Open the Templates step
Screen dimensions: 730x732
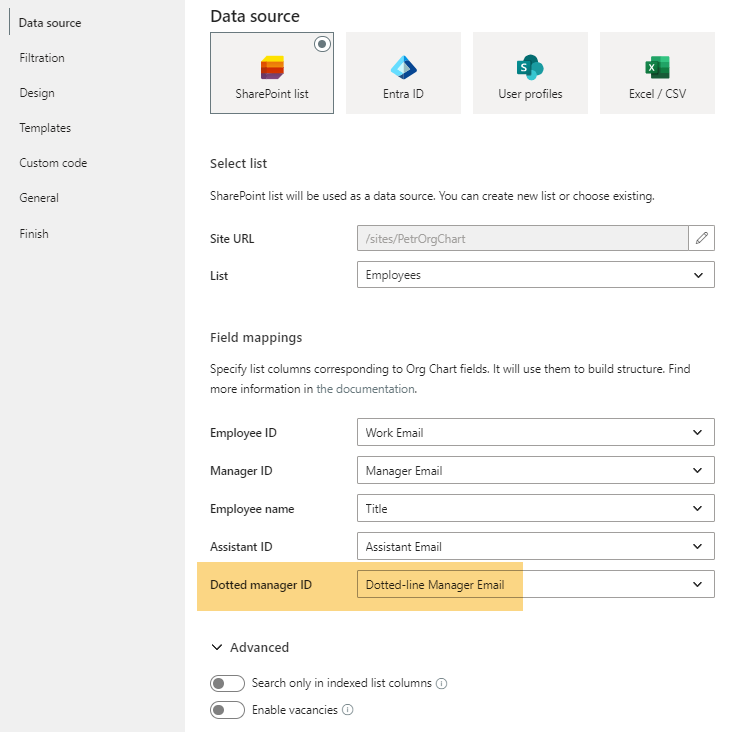point(45,128)
